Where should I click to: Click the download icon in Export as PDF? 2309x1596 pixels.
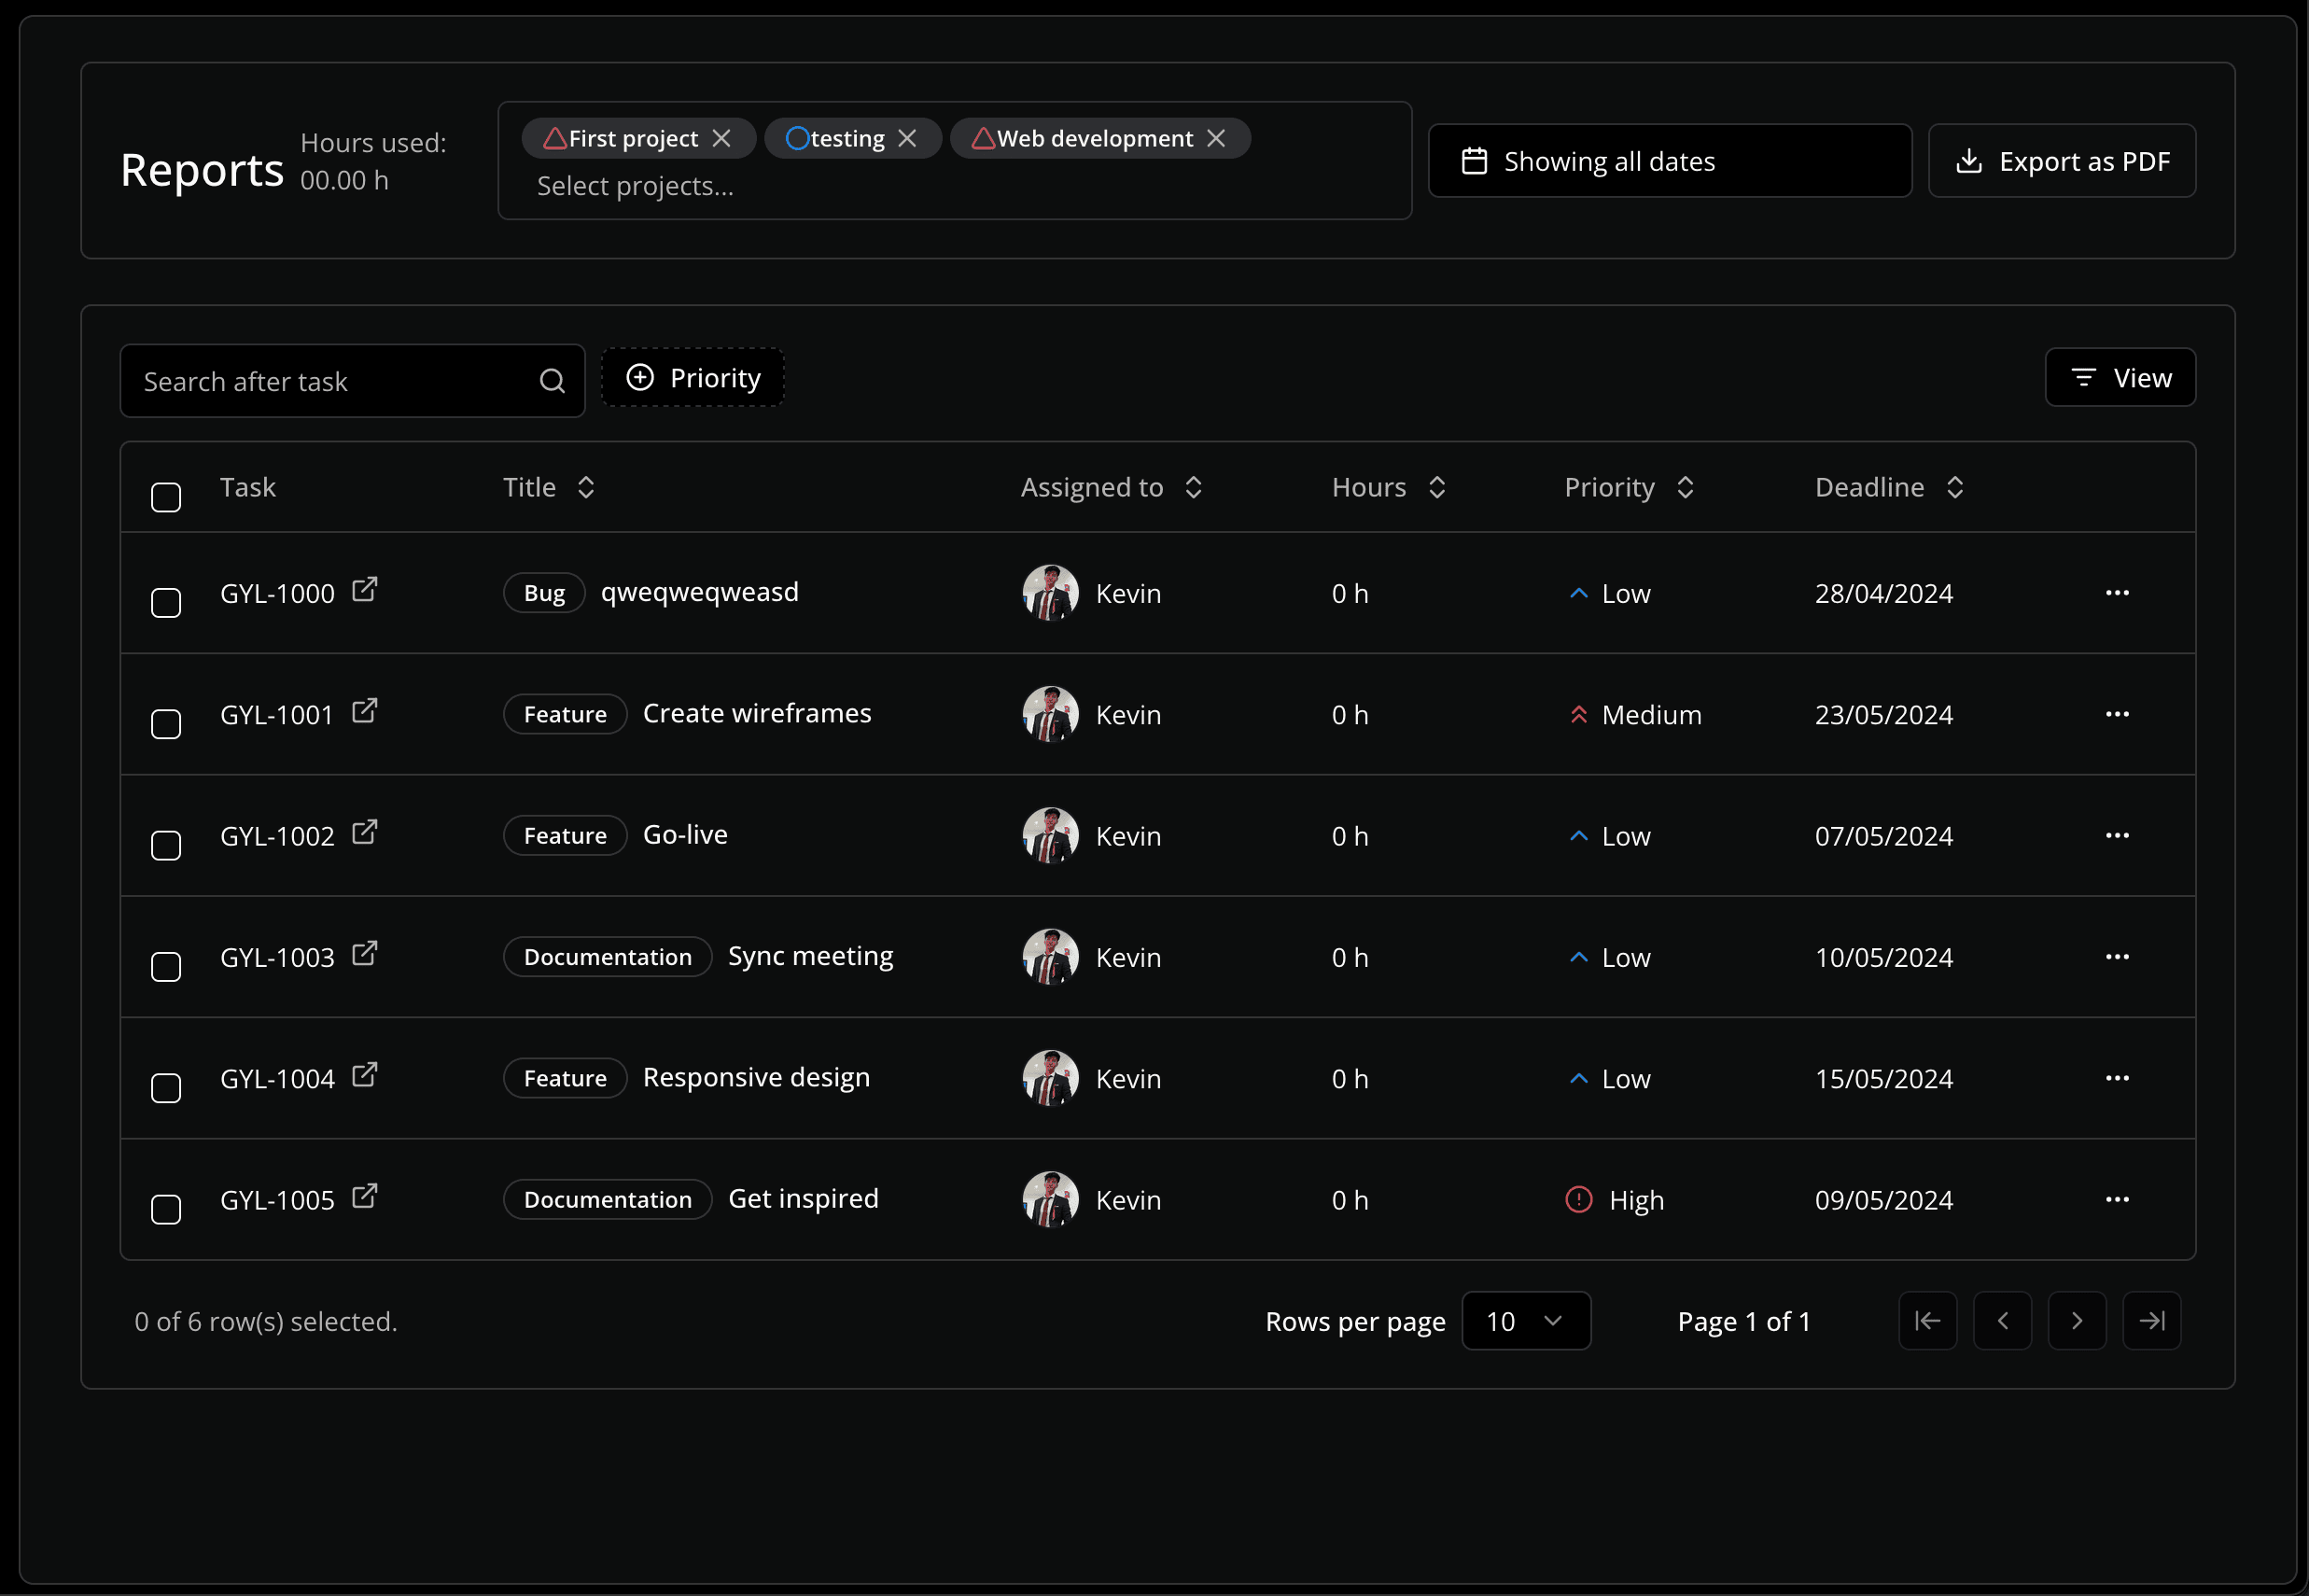pyautogui.click(x=1969, y=160)
